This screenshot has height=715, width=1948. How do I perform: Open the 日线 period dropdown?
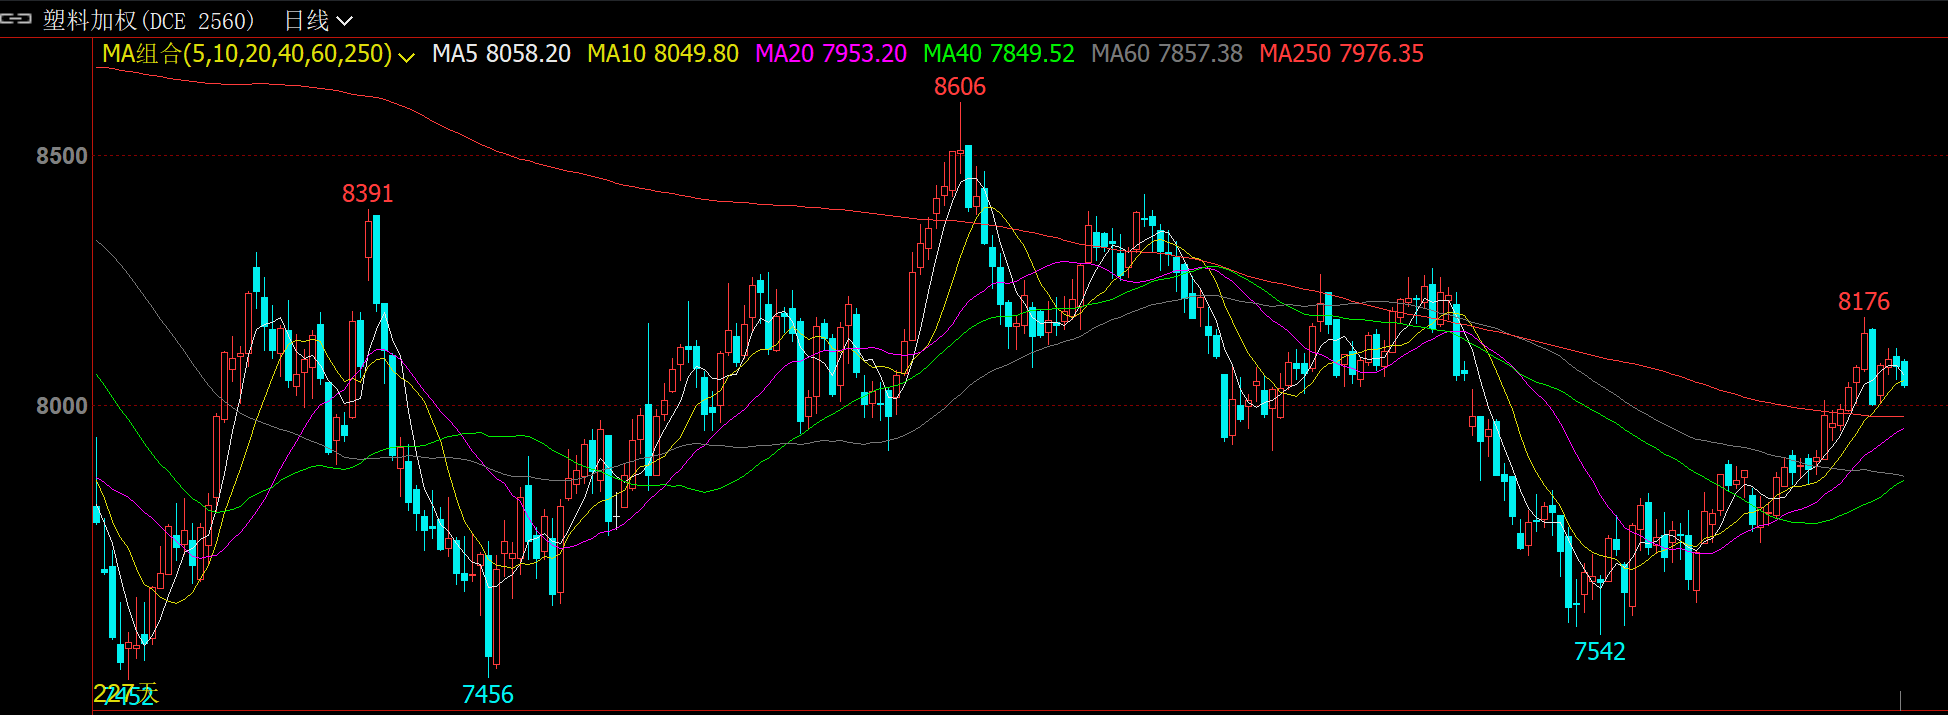[x=318, y=20]
